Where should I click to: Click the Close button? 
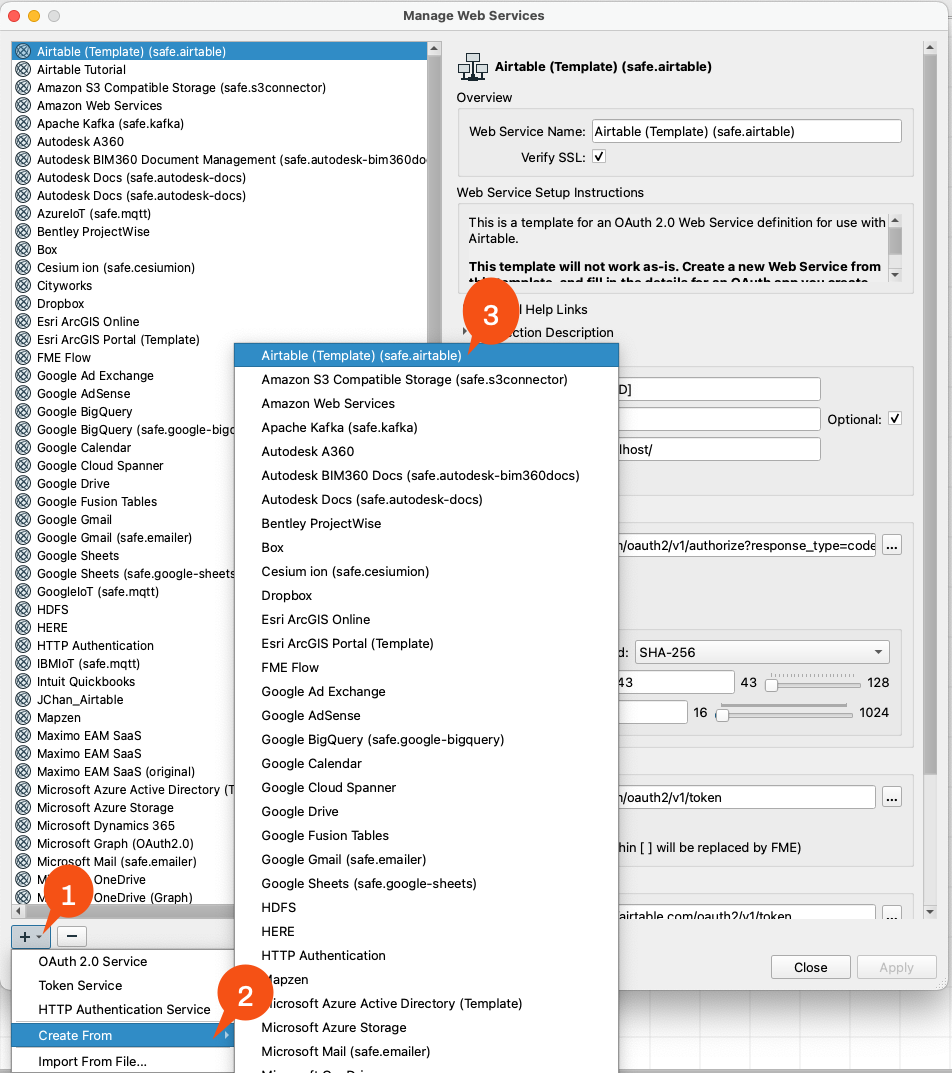click(810, 967)
